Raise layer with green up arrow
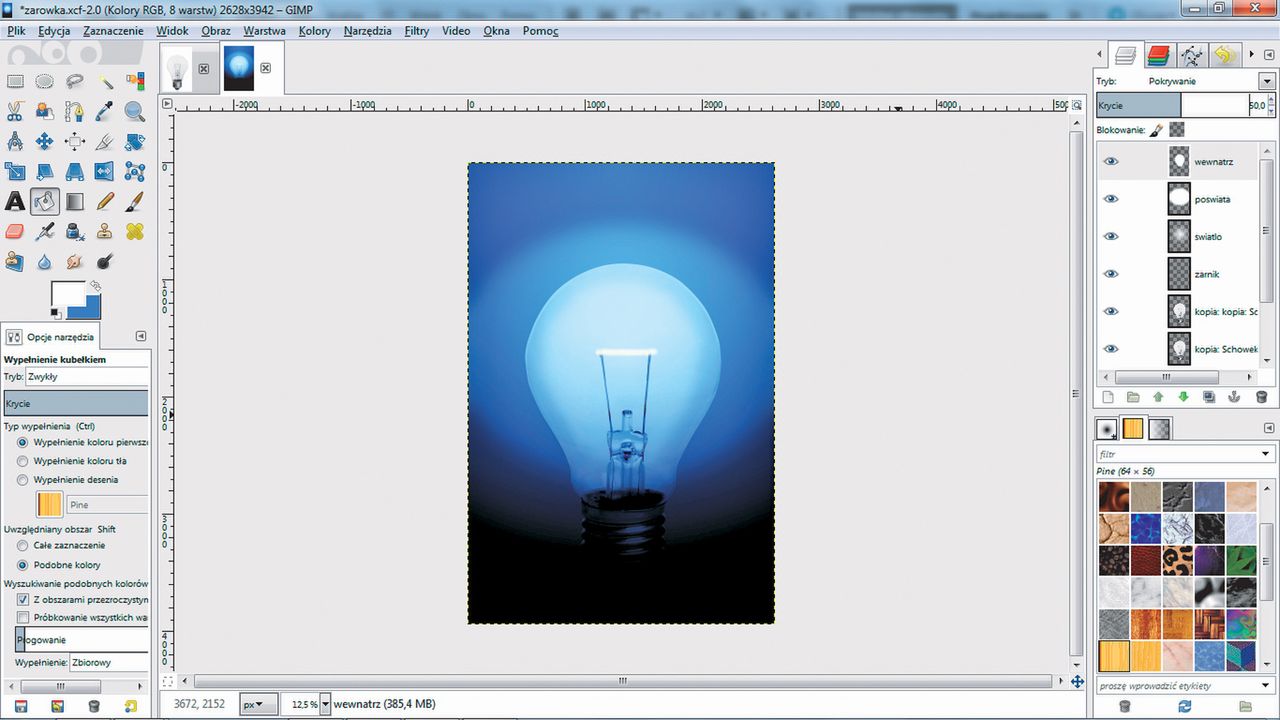This screenshot has height=720, width=1280. click(1158, 397)
